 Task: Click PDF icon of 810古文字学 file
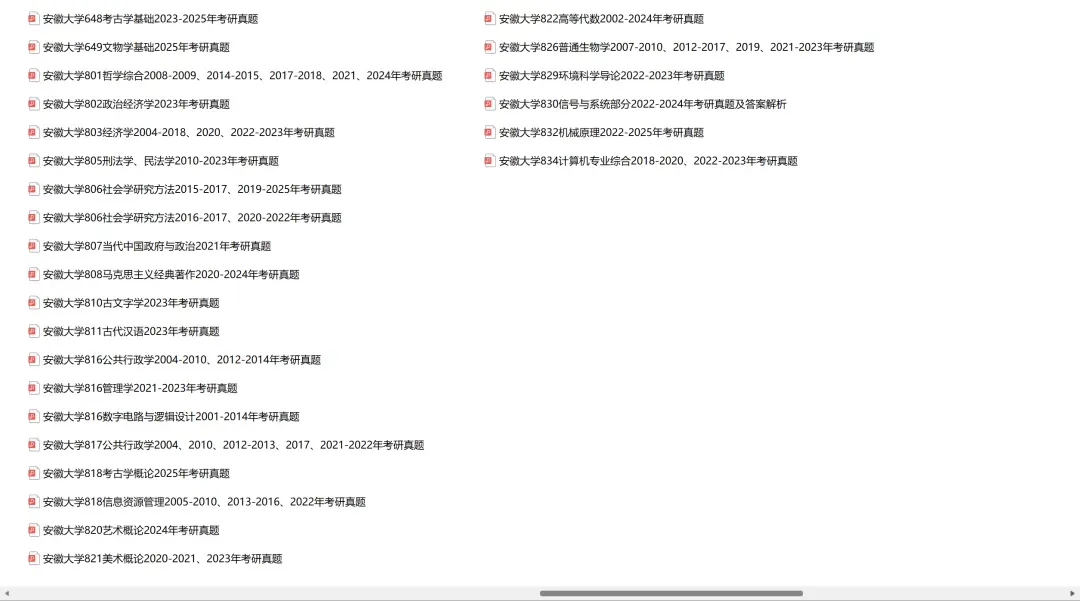pyautogui.click(x=33, y=303)
